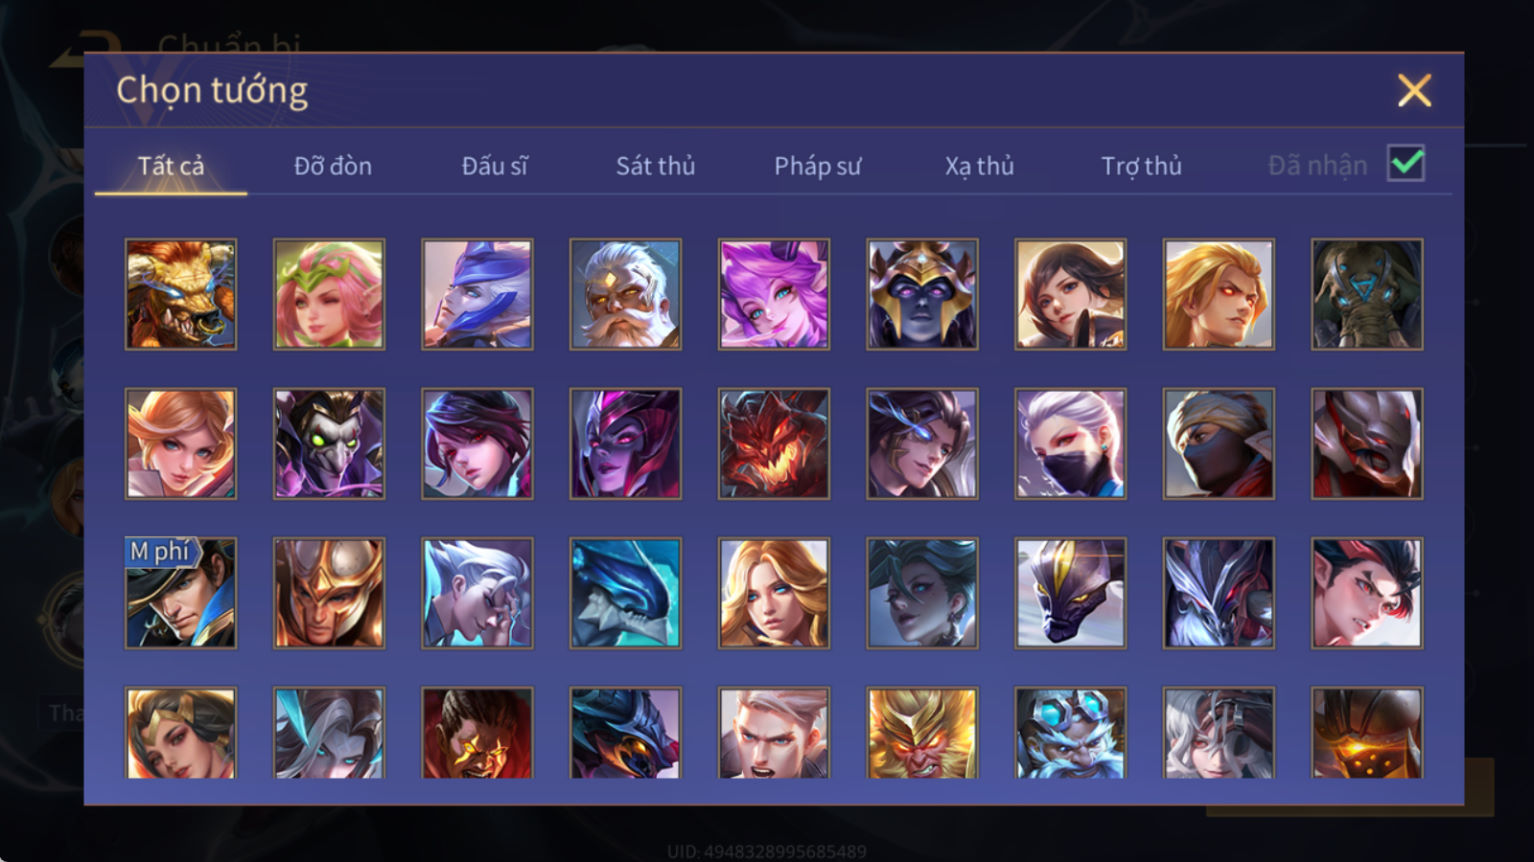Choose the elephant-masked hero portrait

(1366, 294)
